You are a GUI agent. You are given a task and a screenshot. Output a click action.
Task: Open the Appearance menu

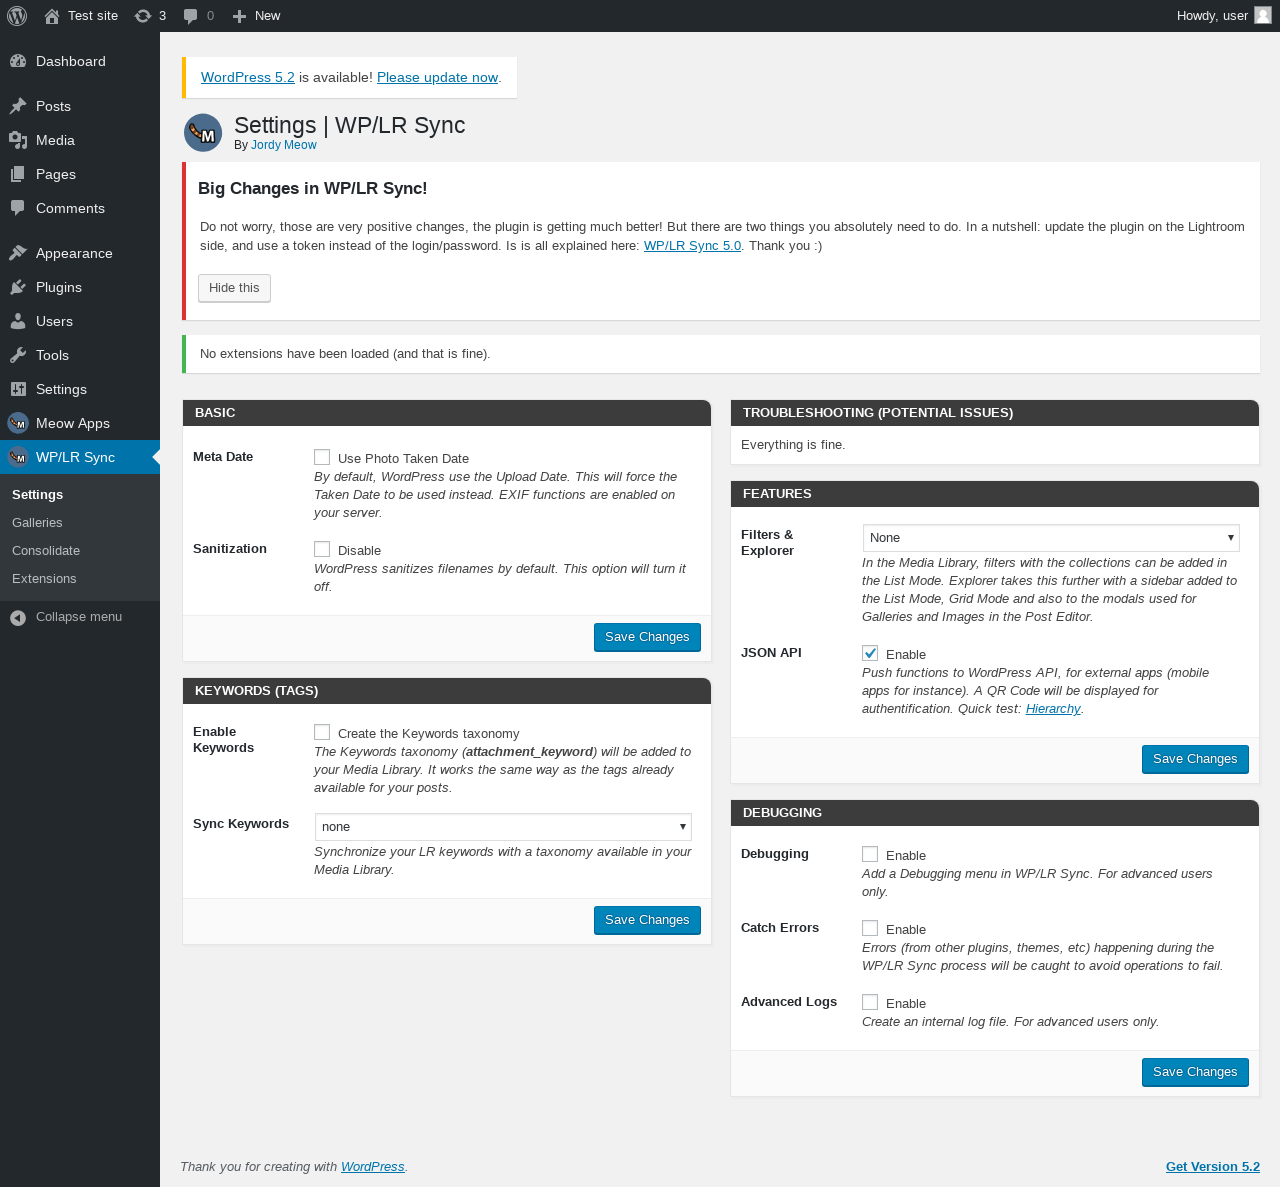pos(80,253)
